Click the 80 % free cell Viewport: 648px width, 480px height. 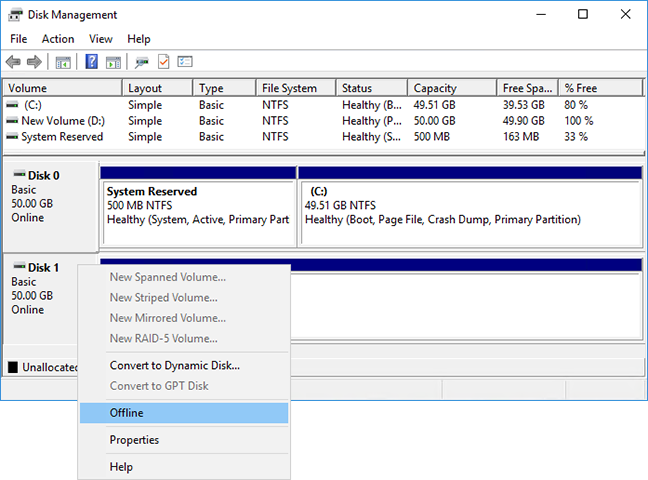(x=576, y=105)
